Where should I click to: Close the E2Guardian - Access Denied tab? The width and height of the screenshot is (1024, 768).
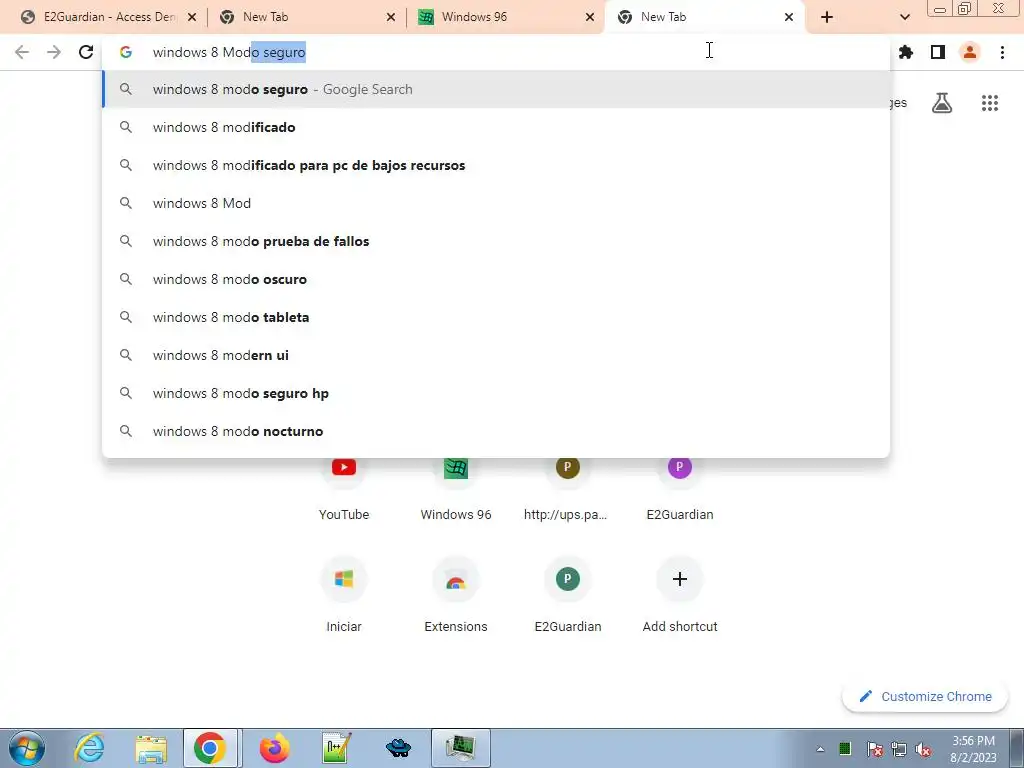(192, 17)
